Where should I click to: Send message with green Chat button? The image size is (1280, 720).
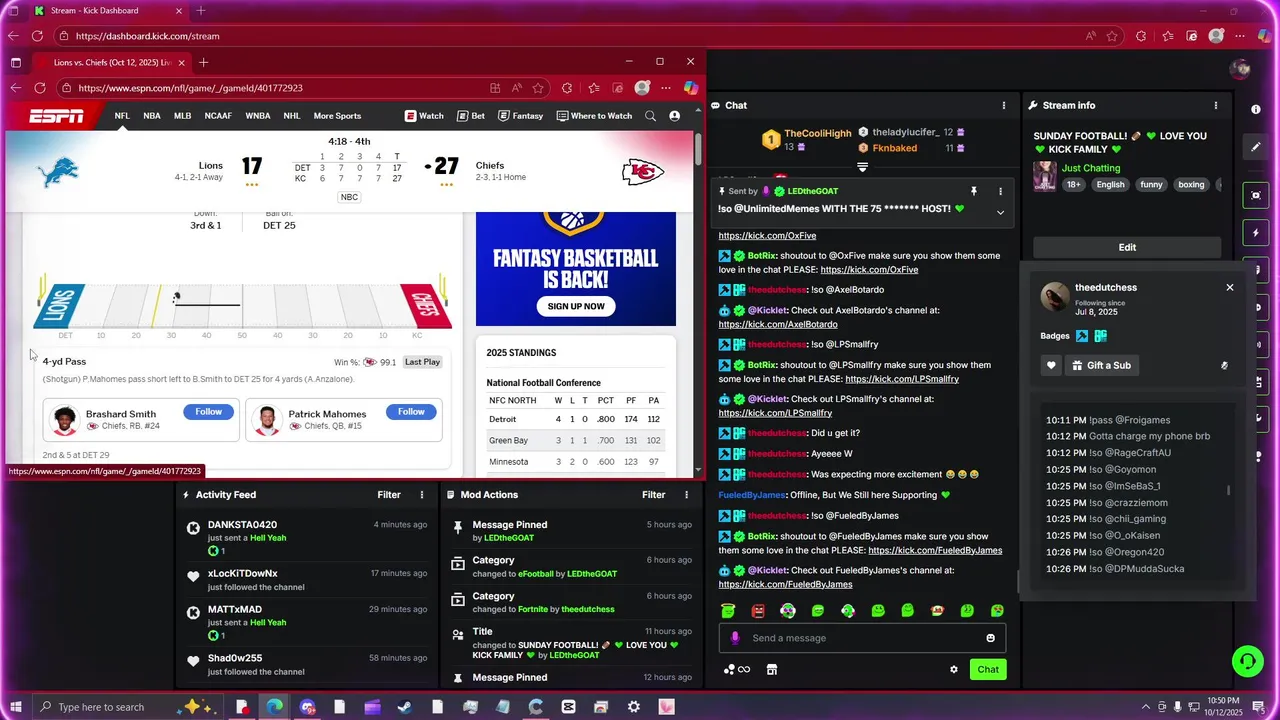click(x=988, y=670)
